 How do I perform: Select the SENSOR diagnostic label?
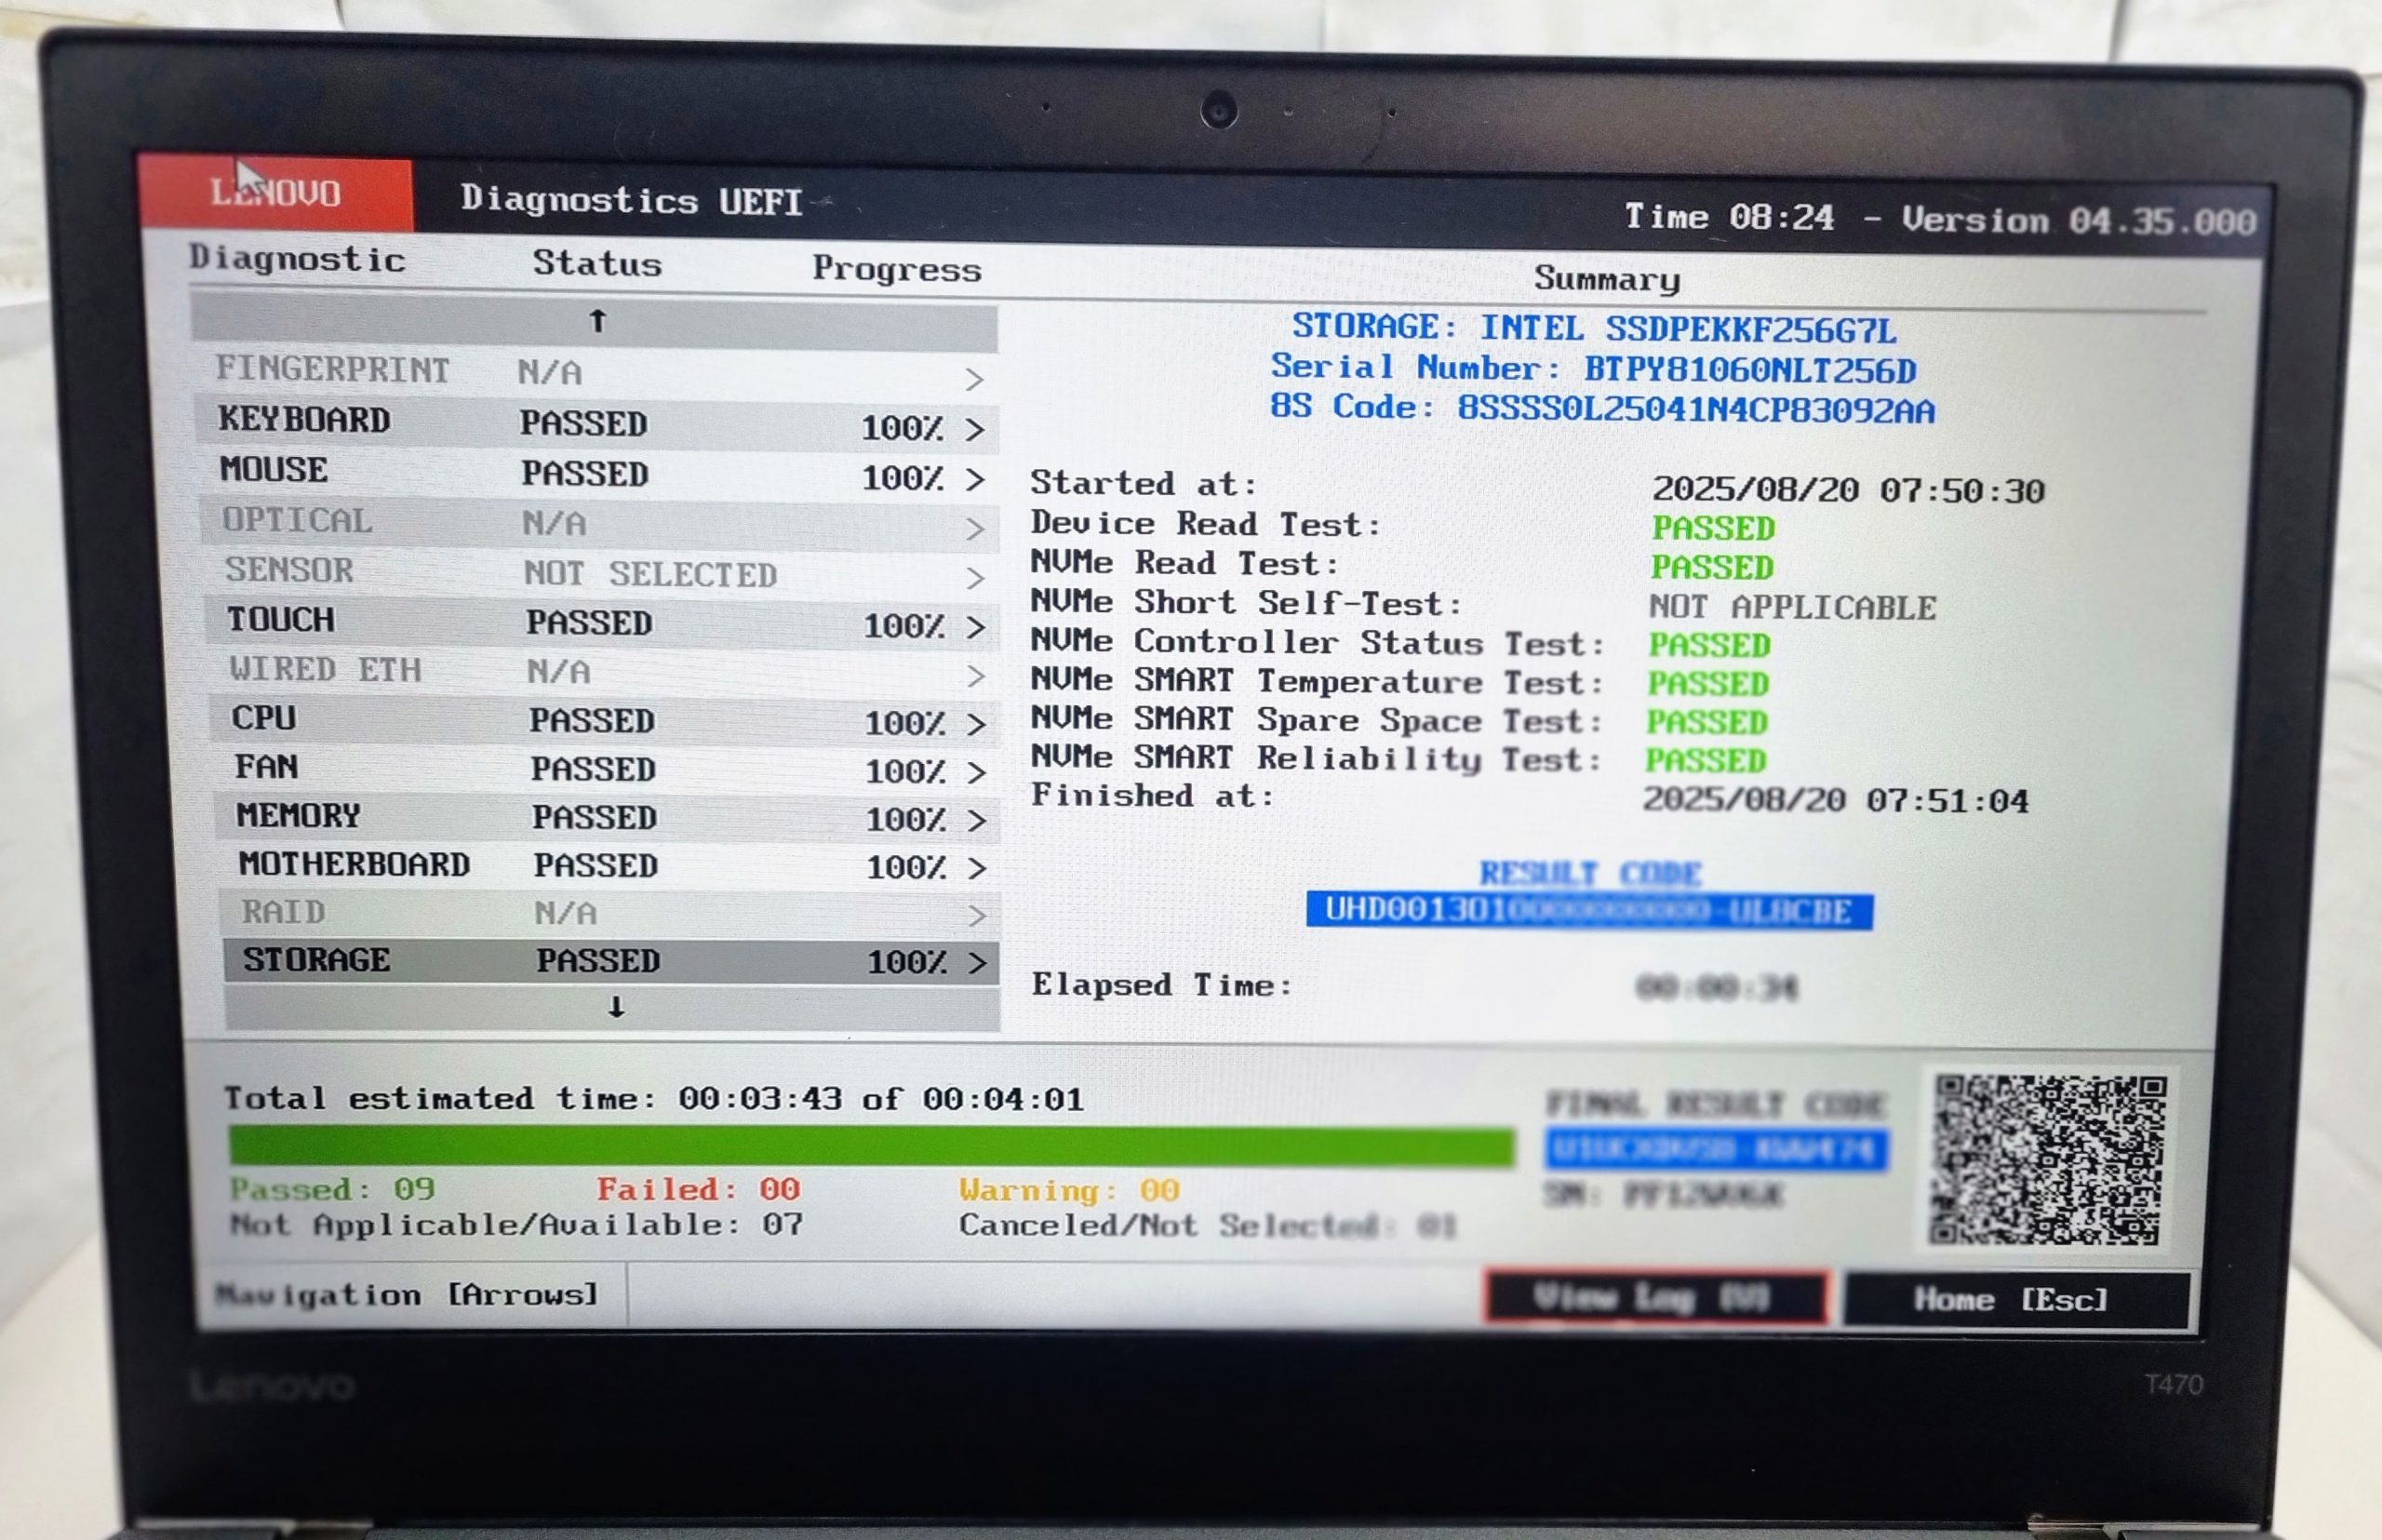click(x=289, y=570)
